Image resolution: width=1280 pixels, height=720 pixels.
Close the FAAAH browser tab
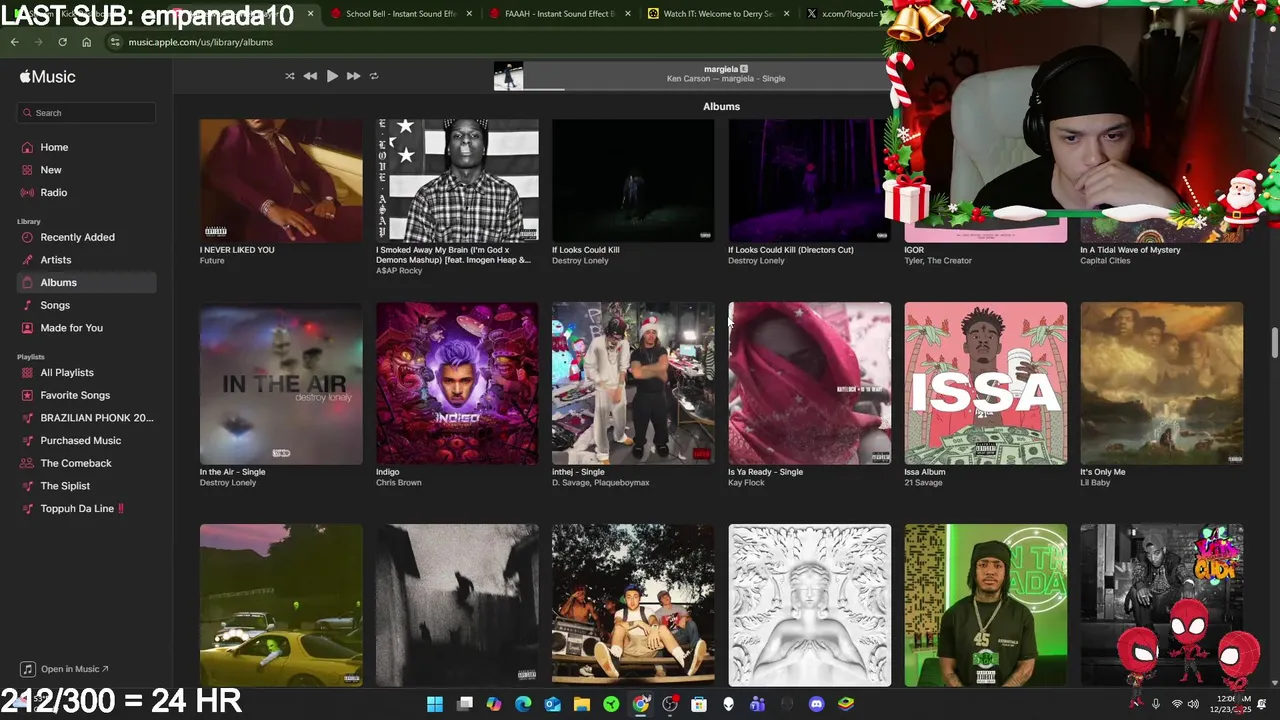[x=627, y=14]
